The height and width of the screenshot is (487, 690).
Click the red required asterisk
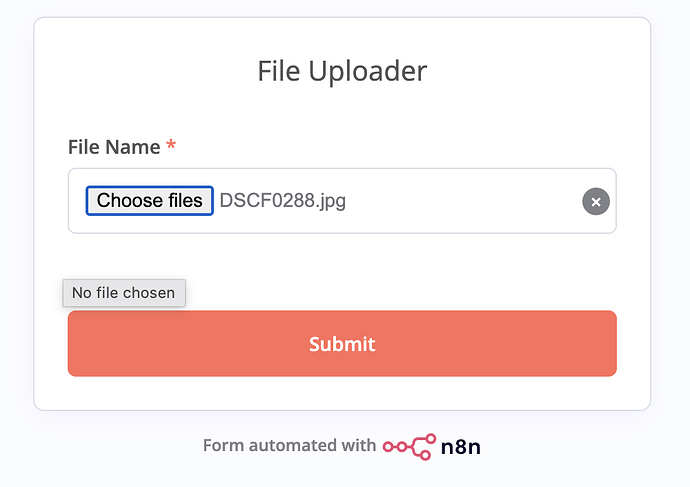point(171,147)
